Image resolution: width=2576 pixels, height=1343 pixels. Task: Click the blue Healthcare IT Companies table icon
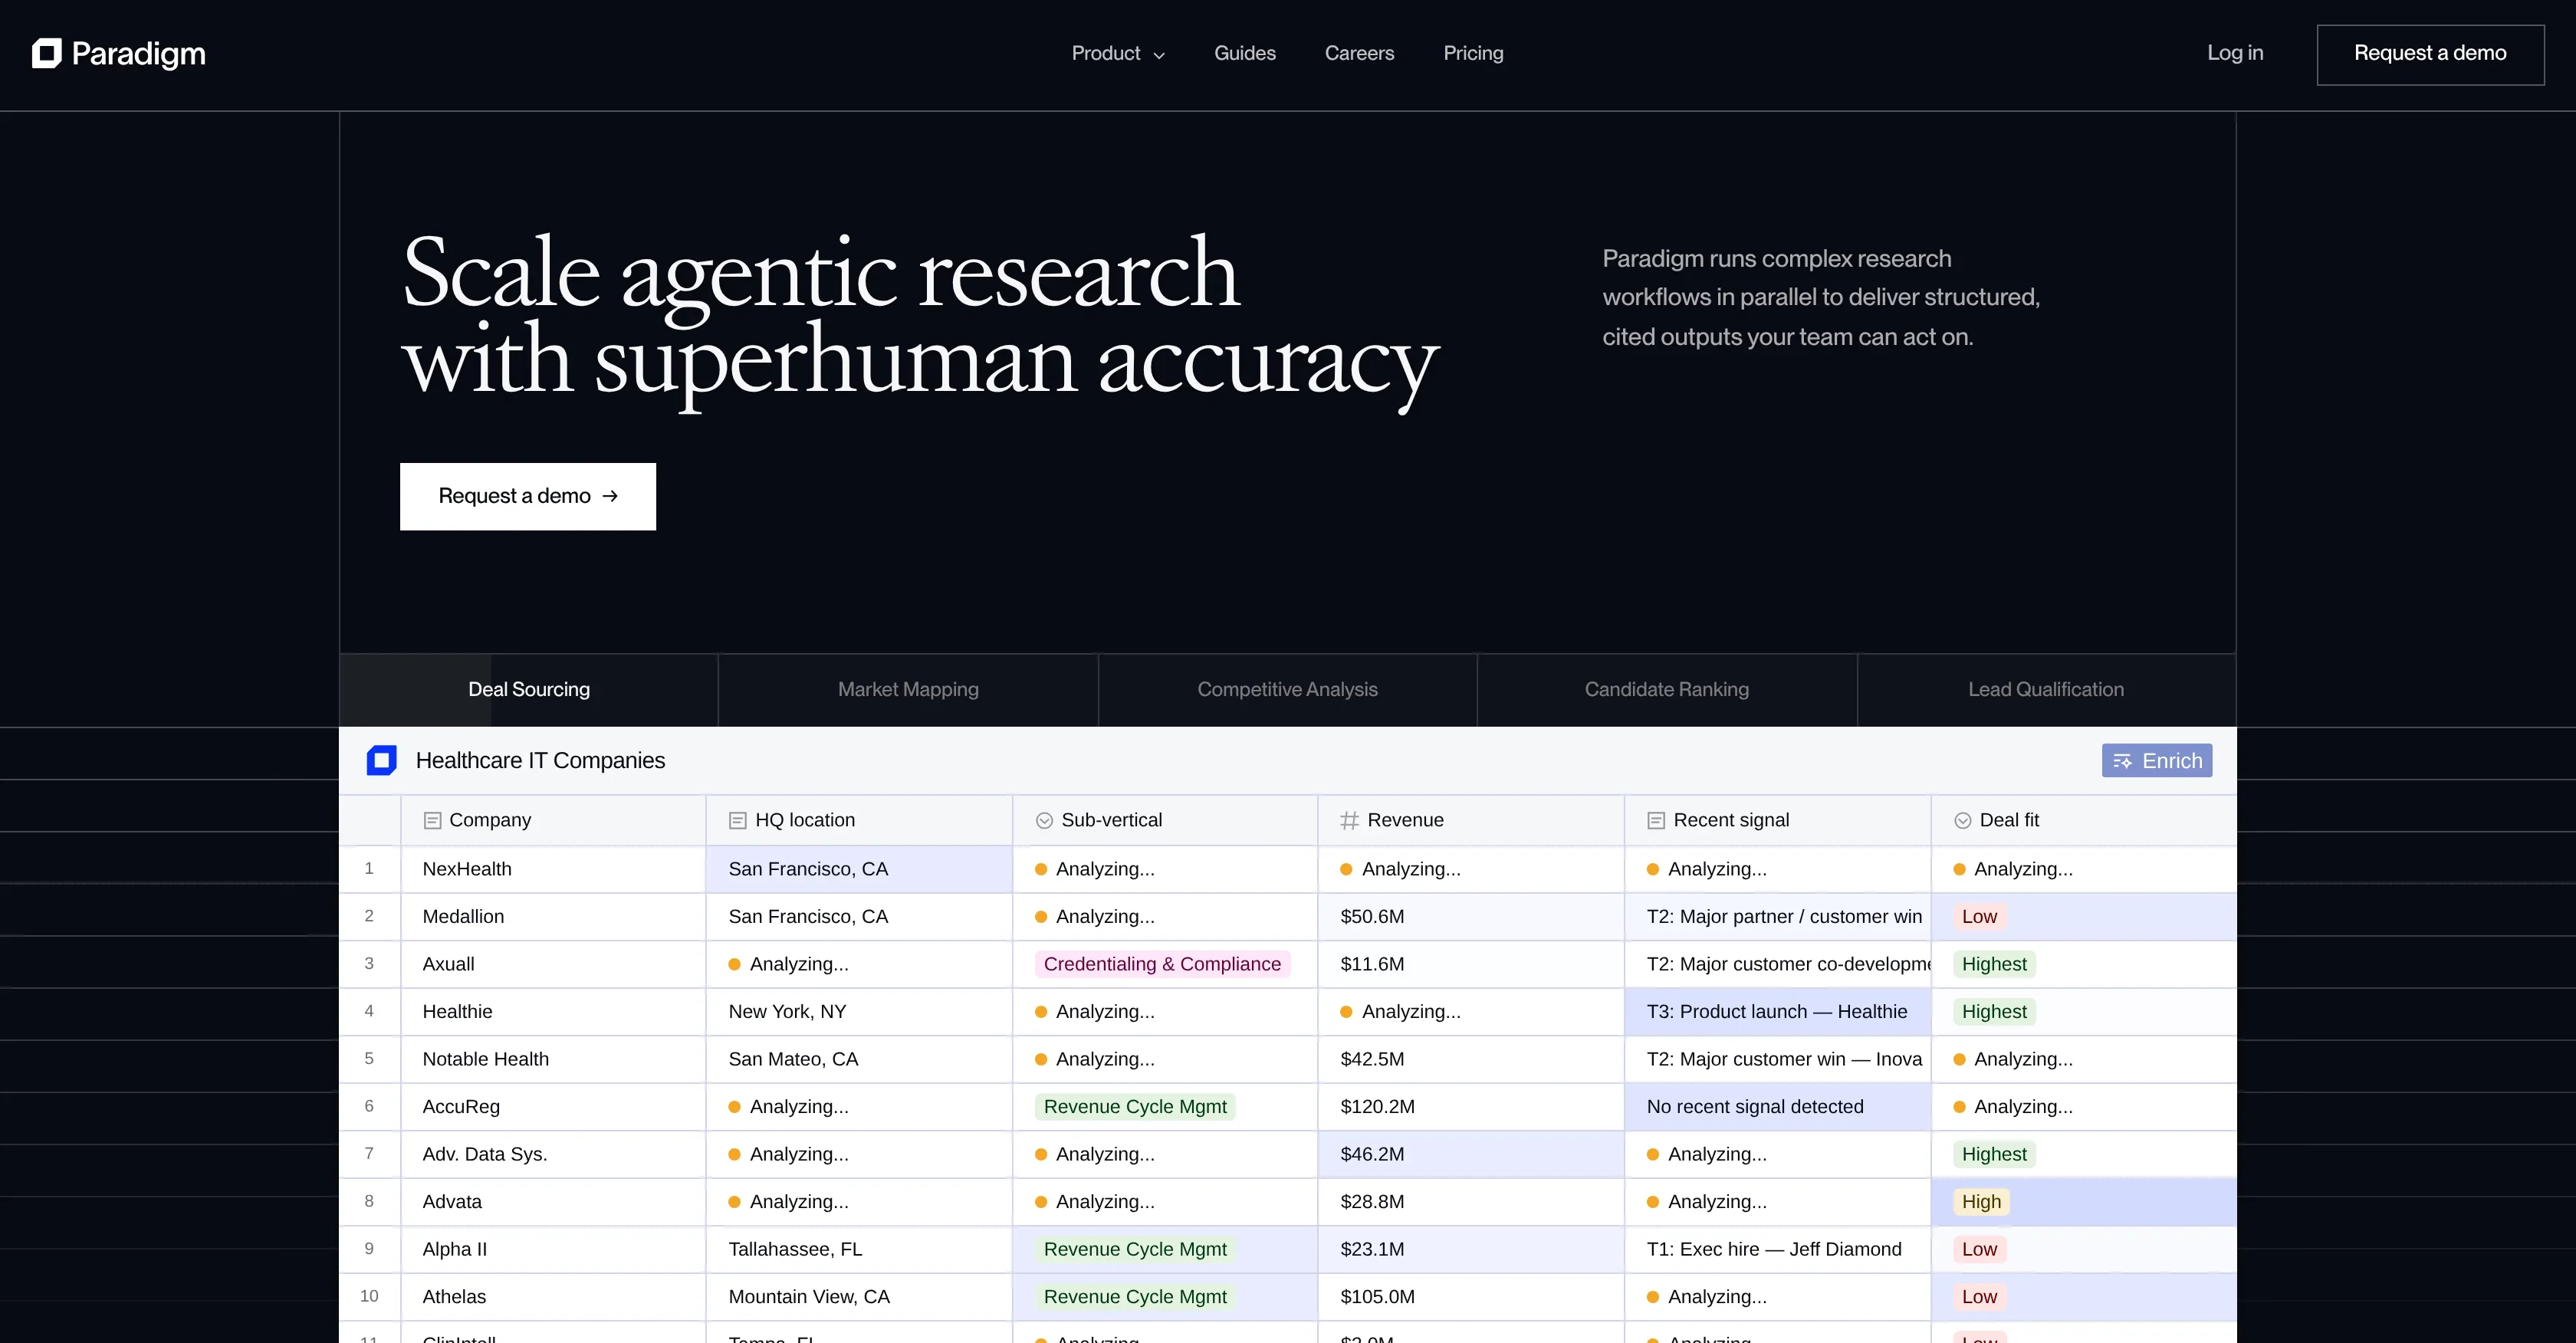tap(381, 760)
